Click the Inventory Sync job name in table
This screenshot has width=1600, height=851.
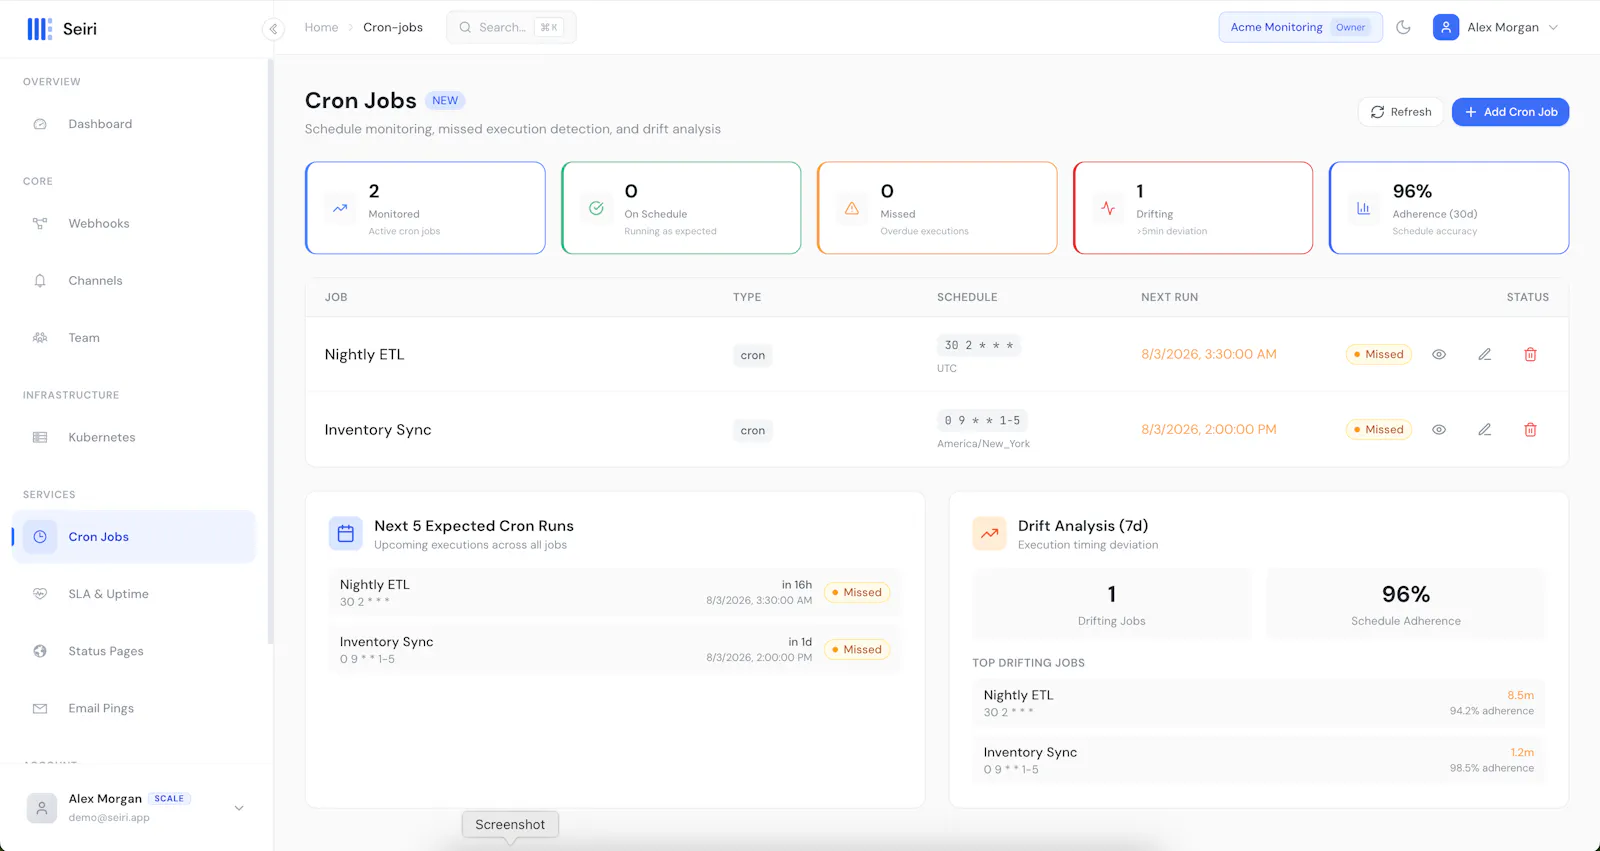pyautogui.click(x=378, y=430)
